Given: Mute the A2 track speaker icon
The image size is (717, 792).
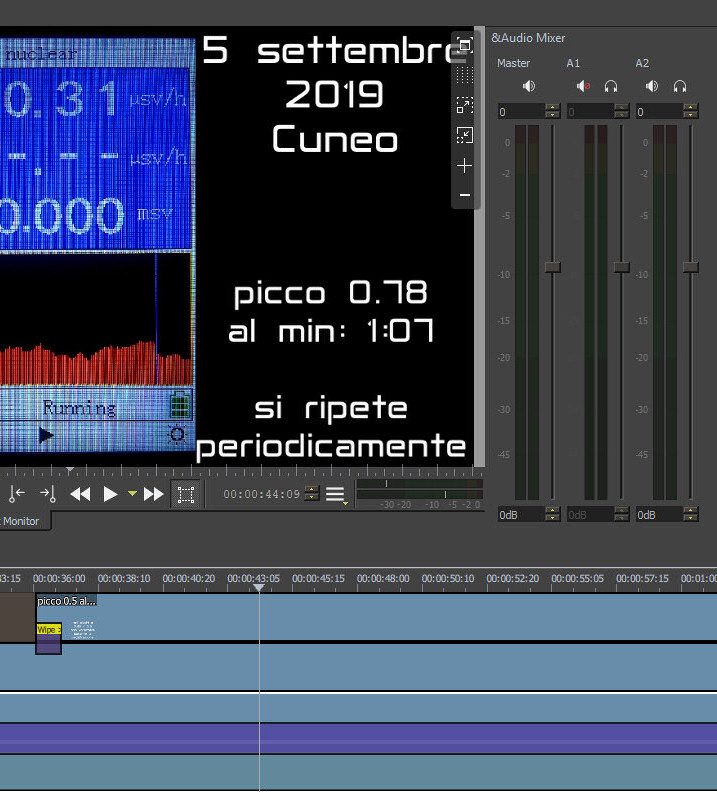Looking at the screenshot, I should point(652,86).
